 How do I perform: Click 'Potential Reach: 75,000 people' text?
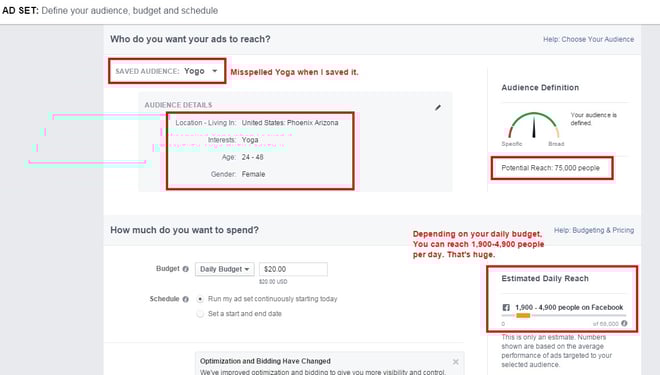550,168
